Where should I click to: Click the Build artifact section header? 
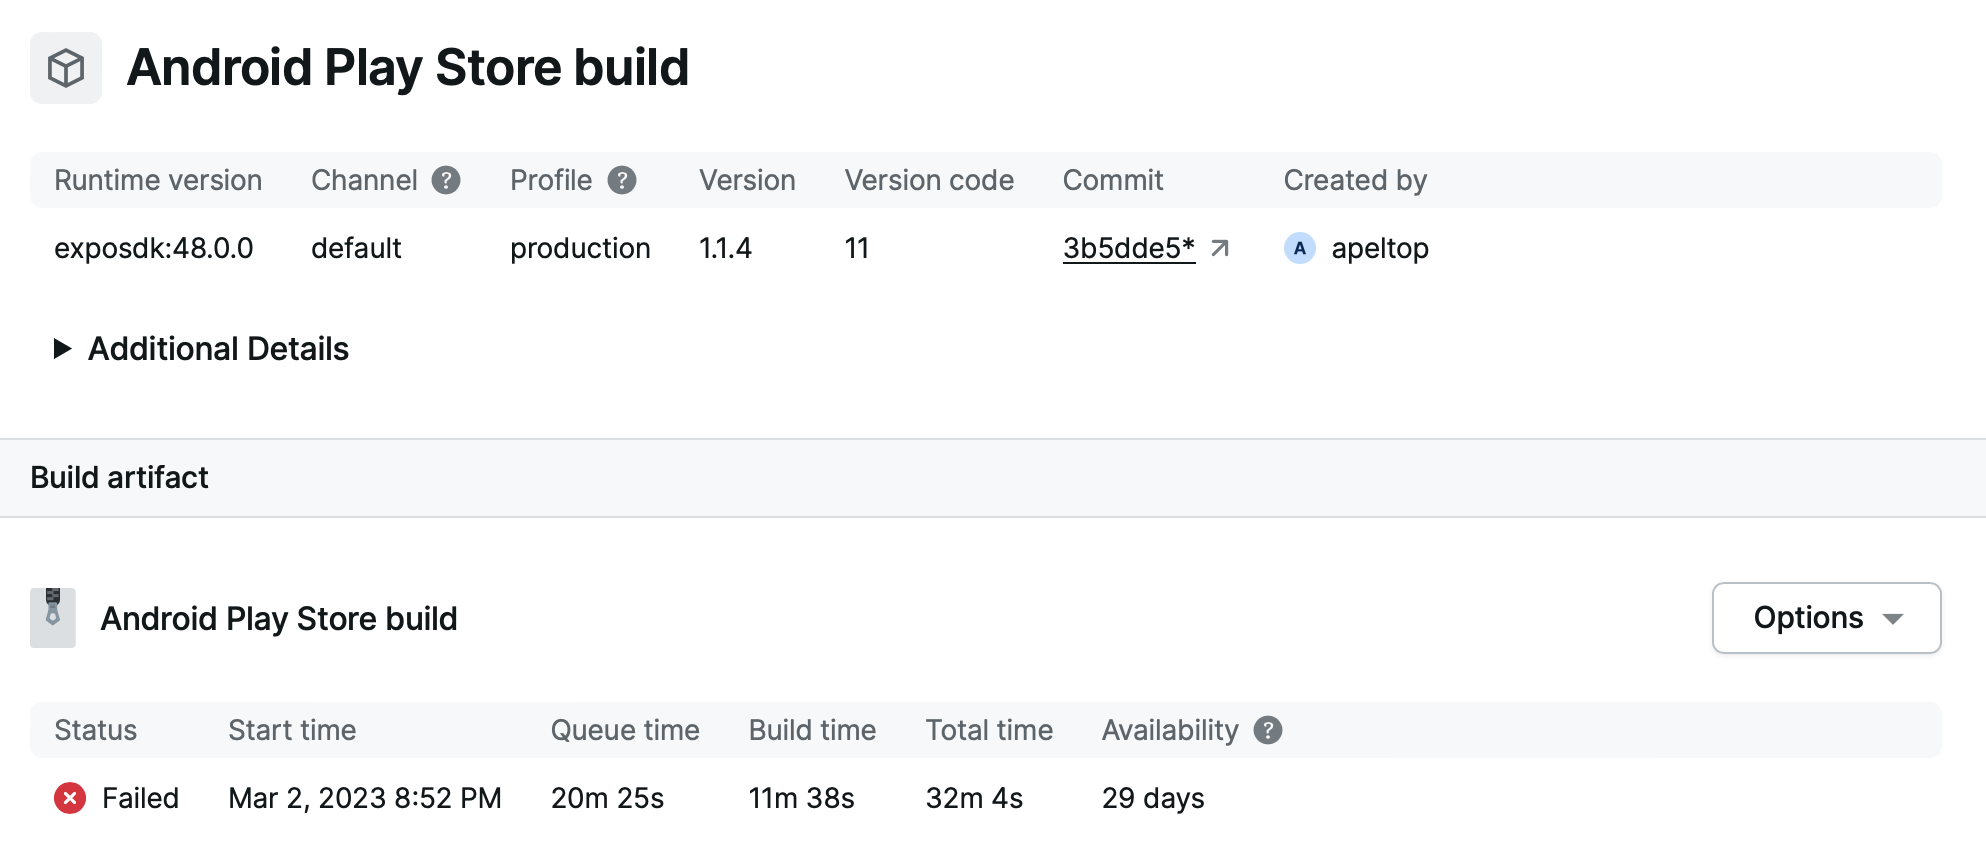point(119,477)
